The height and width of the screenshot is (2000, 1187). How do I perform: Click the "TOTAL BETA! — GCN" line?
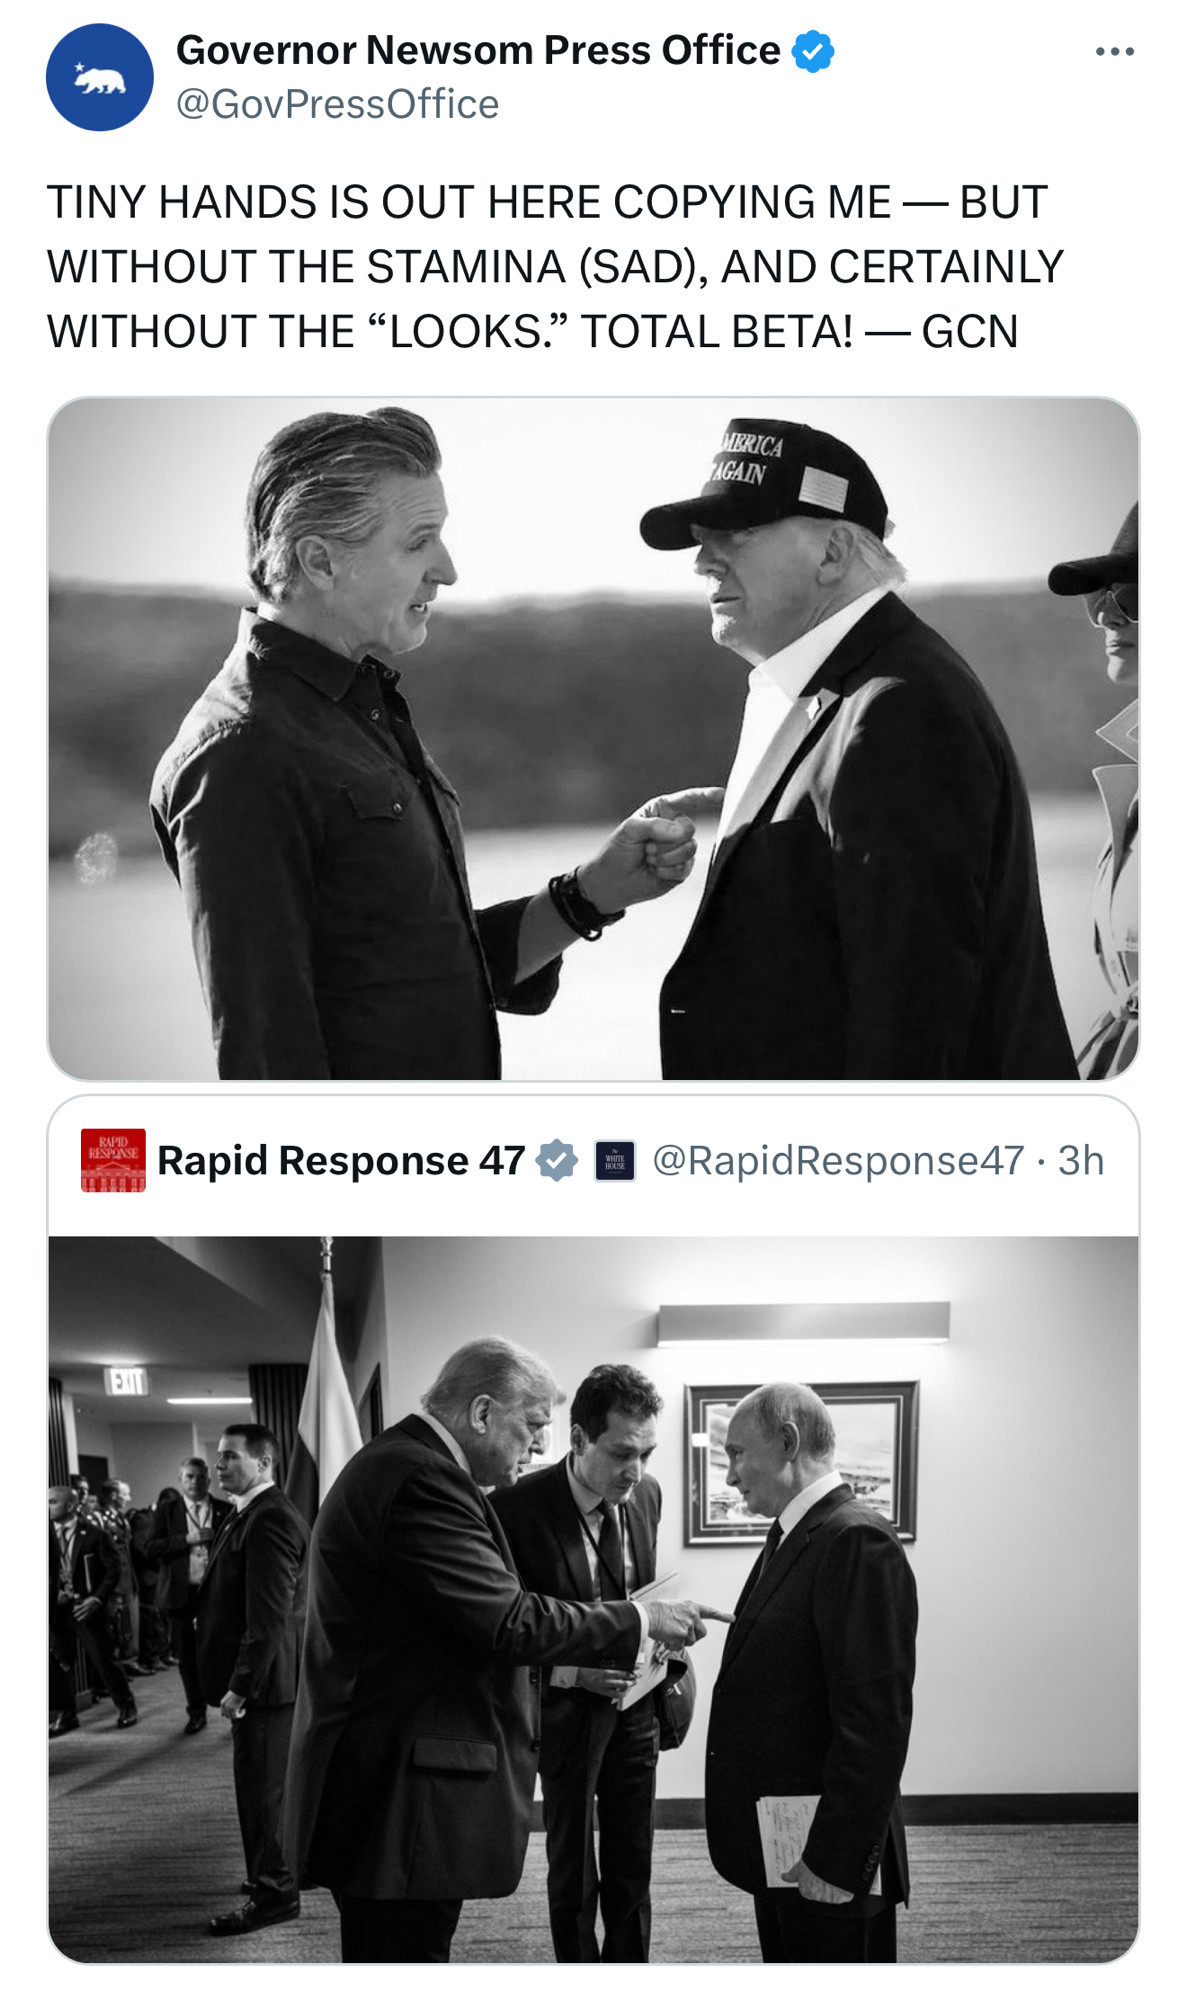pos(799,331)
